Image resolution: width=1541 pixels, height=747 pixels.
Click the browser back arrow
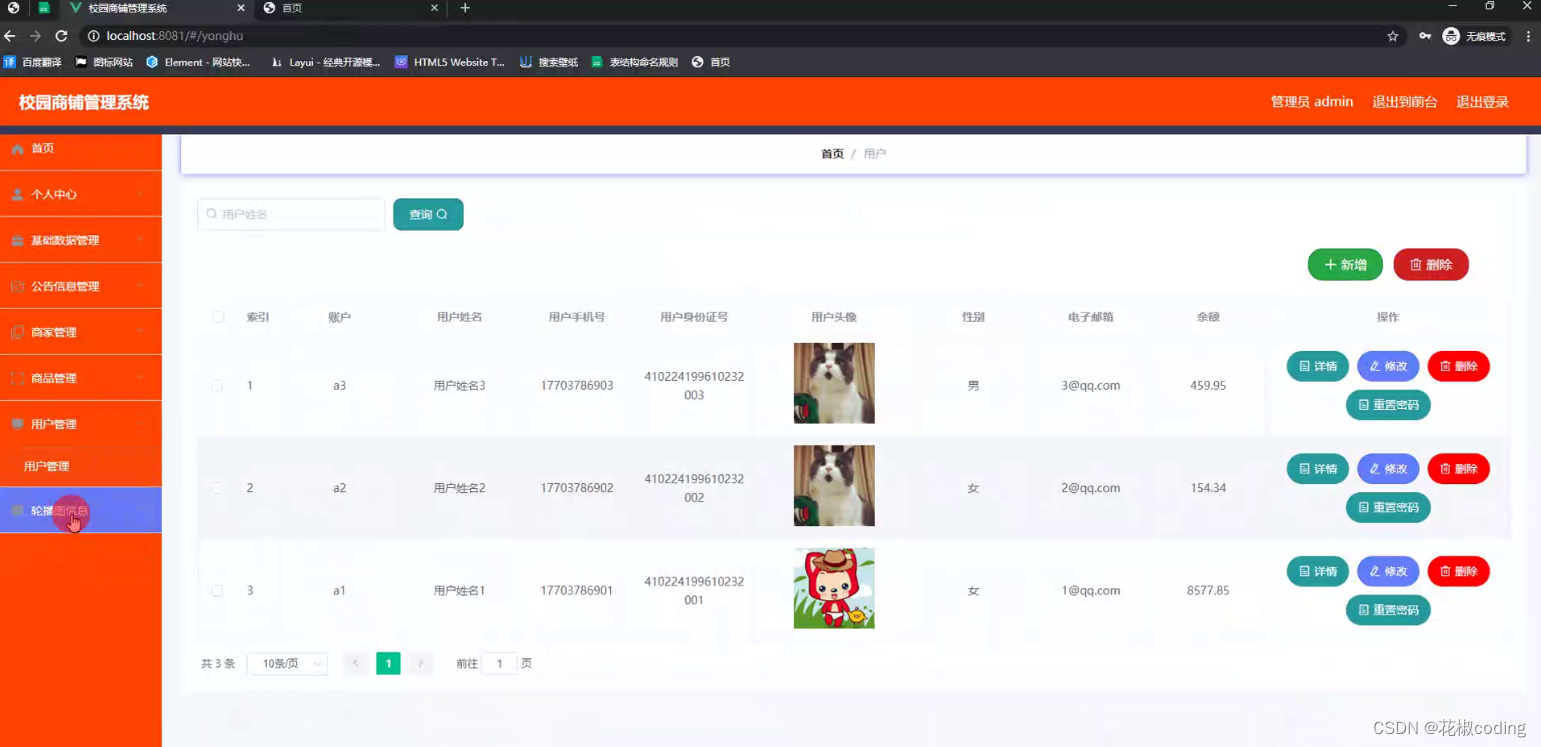point(11,36)
